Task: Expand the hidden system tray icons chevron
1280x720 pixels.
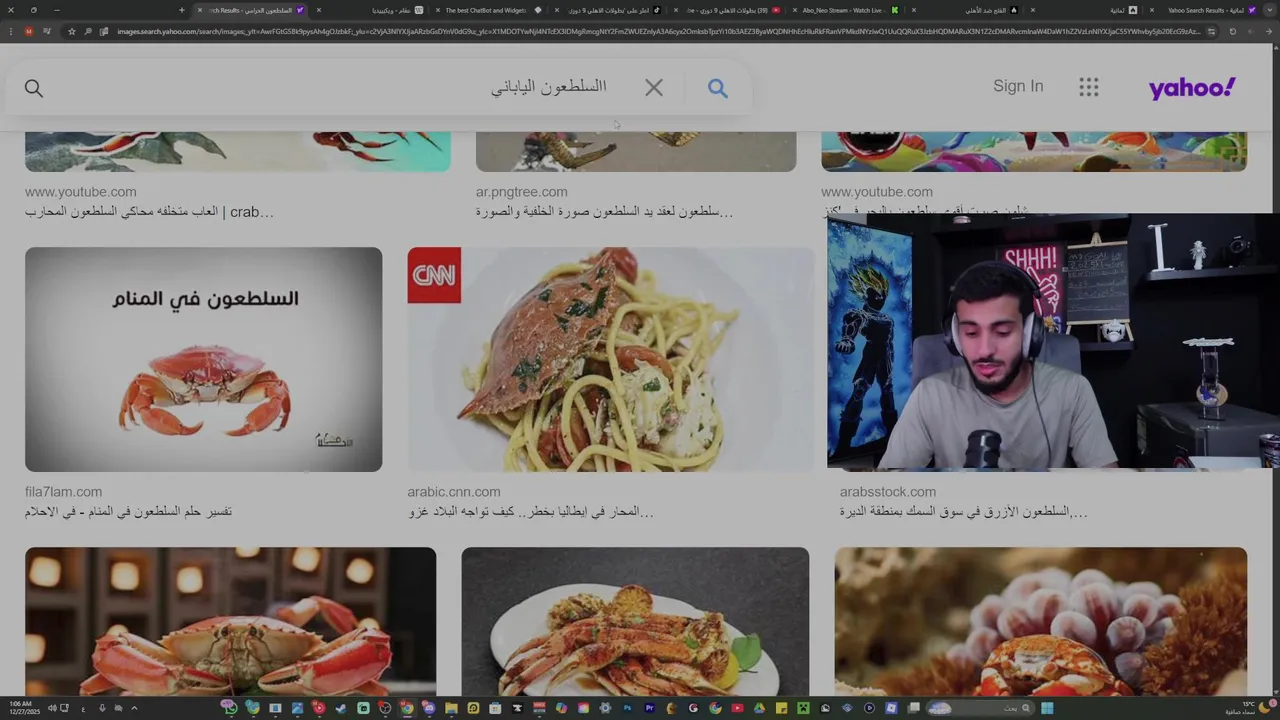Action: 135,708
